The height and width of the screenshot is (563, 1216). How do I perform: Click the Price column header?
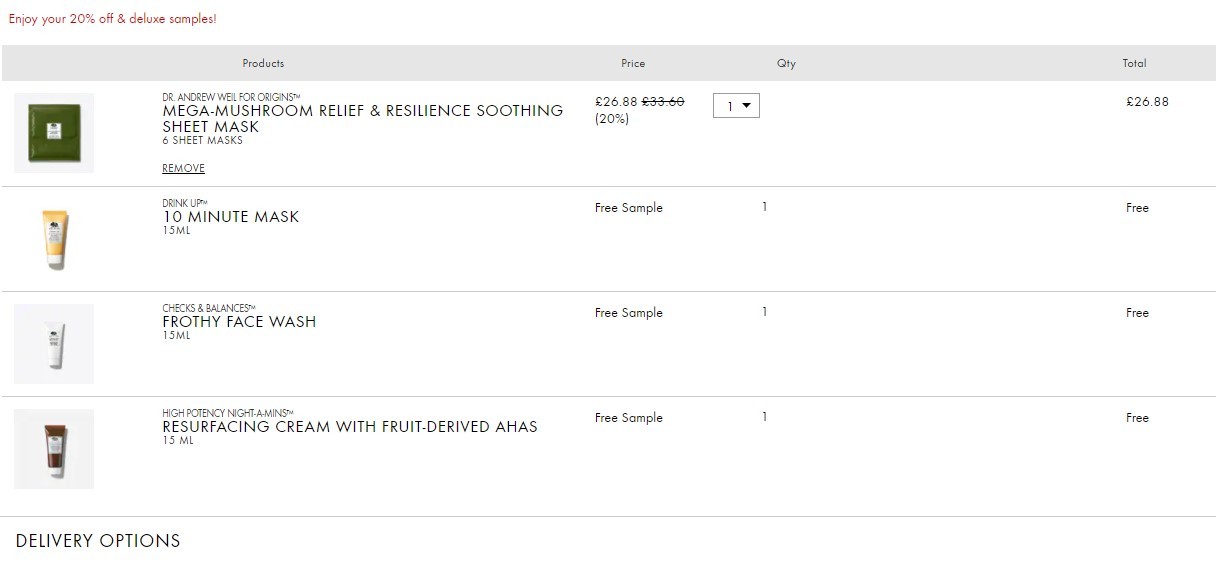pos(633,63)
